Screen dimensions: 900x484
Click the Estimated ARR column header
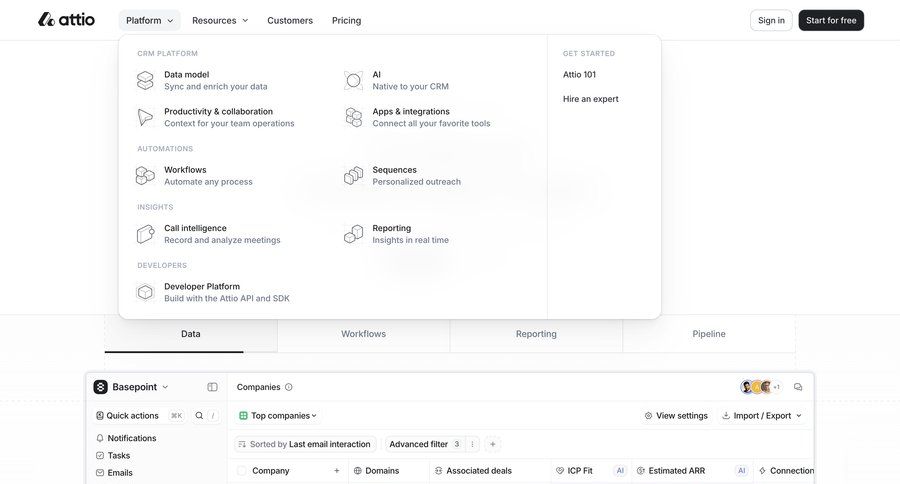(x=692, y=471)
